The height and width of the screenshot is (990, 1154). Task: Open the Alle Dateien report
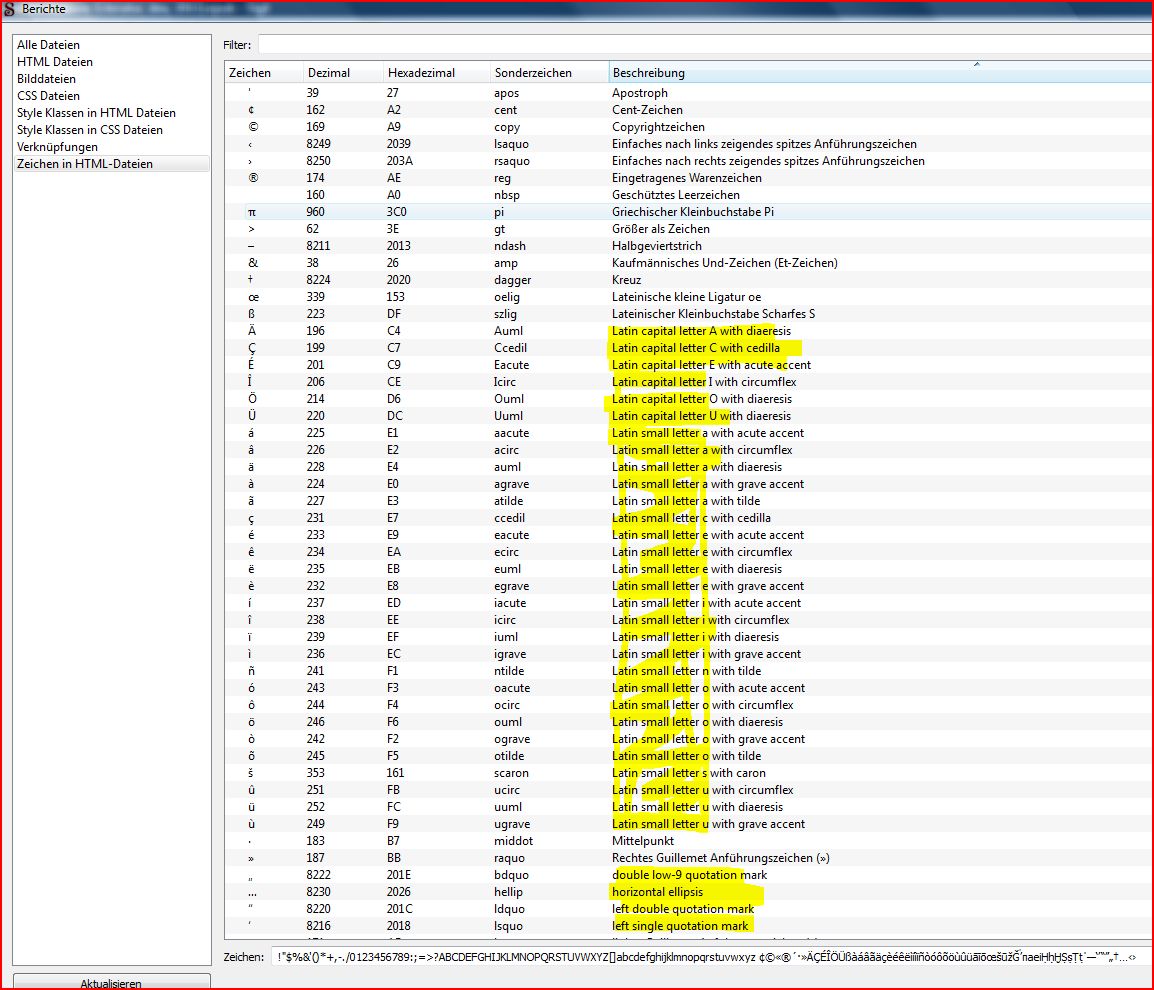pos(48,45)
